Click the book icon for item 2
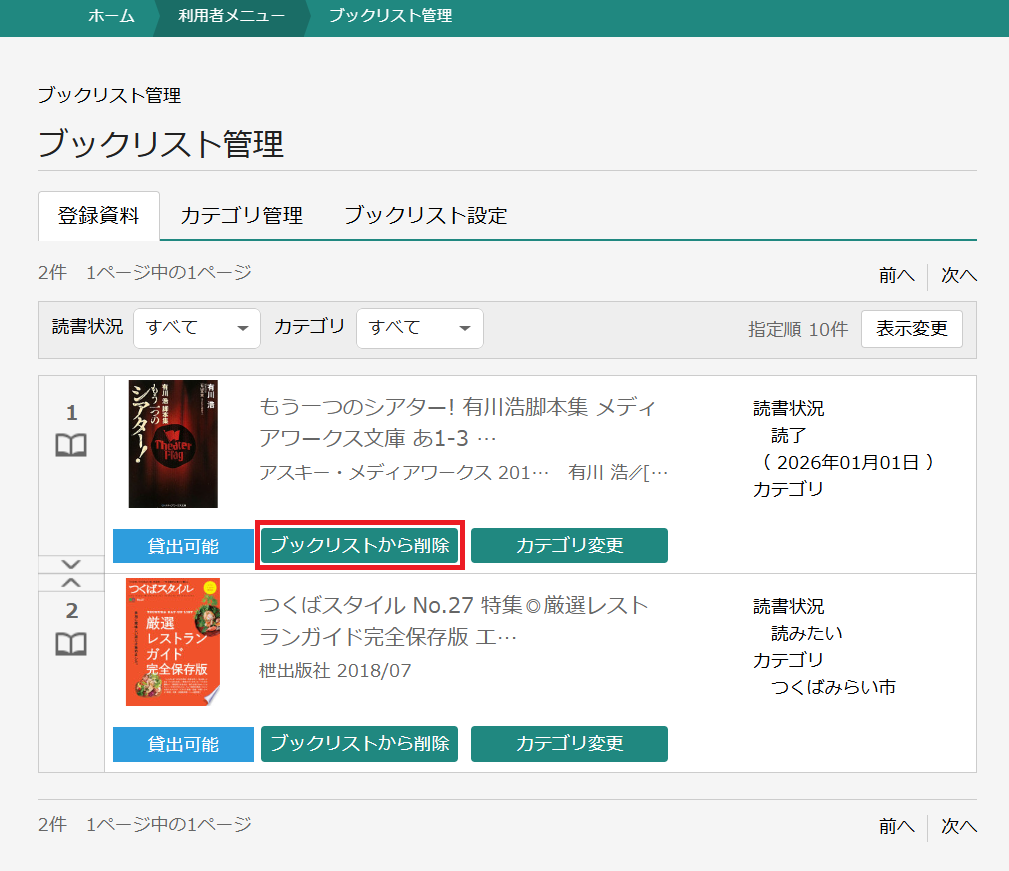The height and width of the screenshot is (871, 1009). pos(71,644)
